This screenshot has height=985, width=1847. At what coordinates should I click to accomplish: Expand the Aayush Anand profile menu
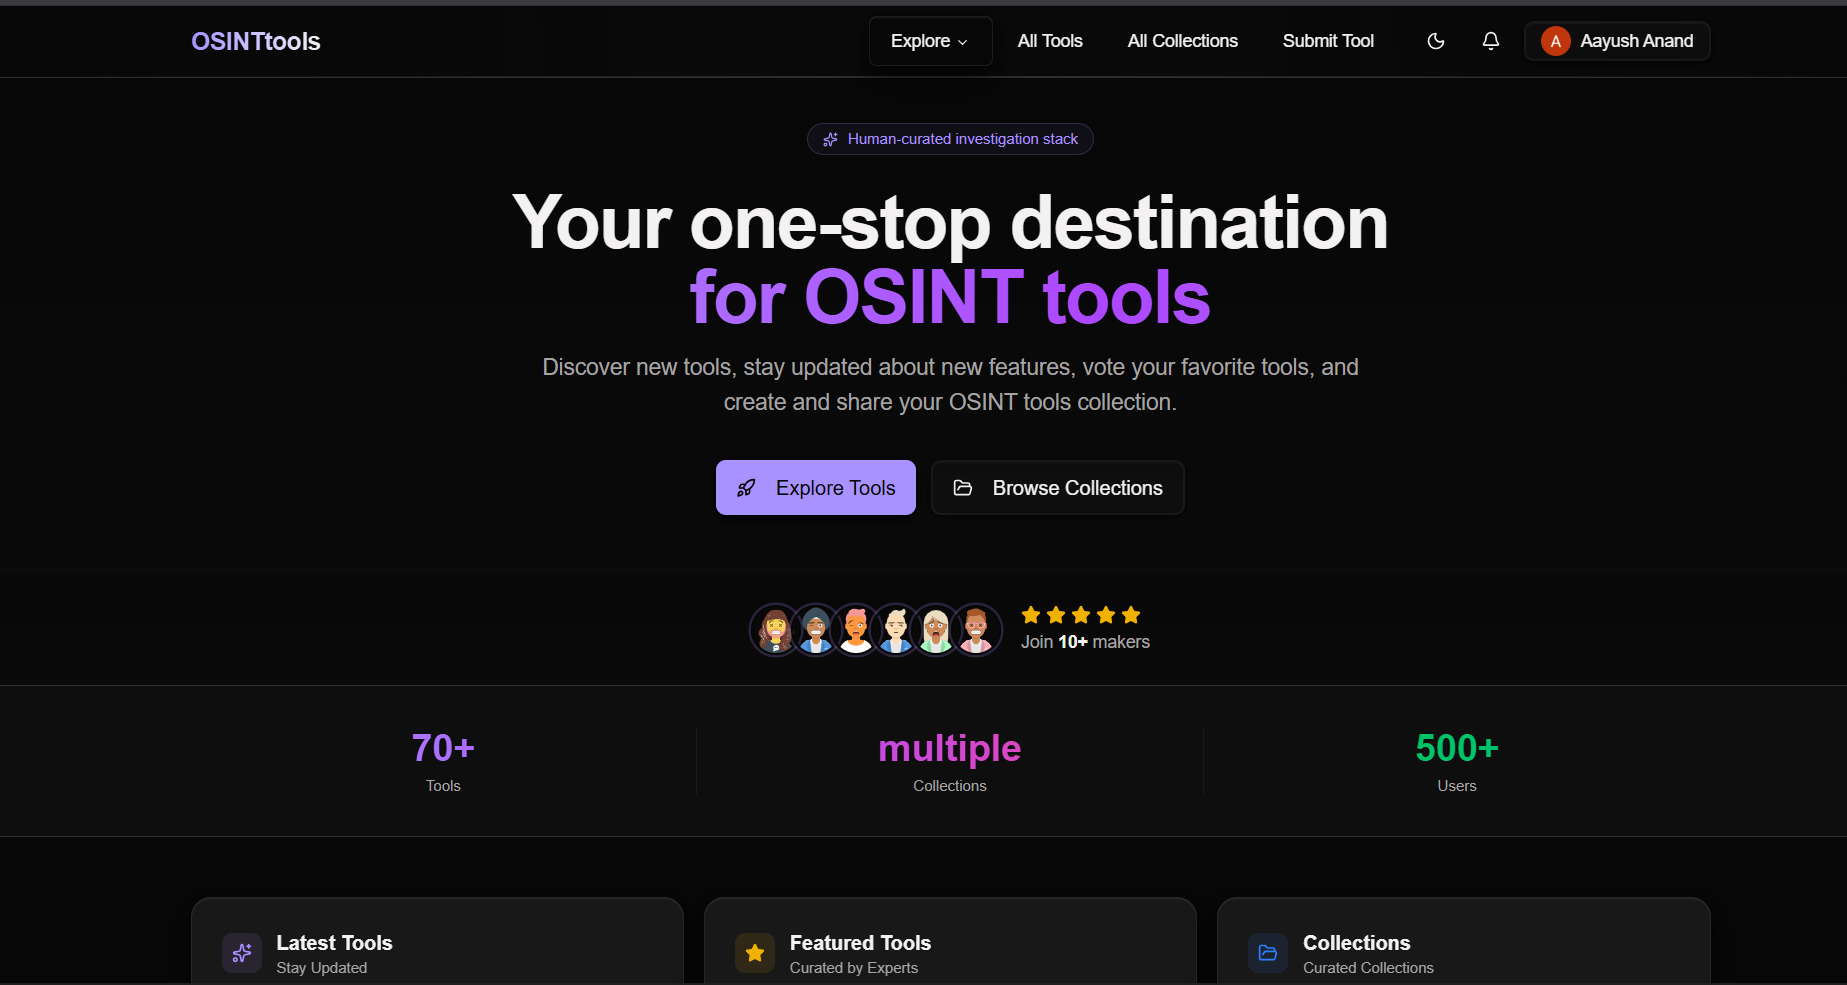tap(1616, 41)
